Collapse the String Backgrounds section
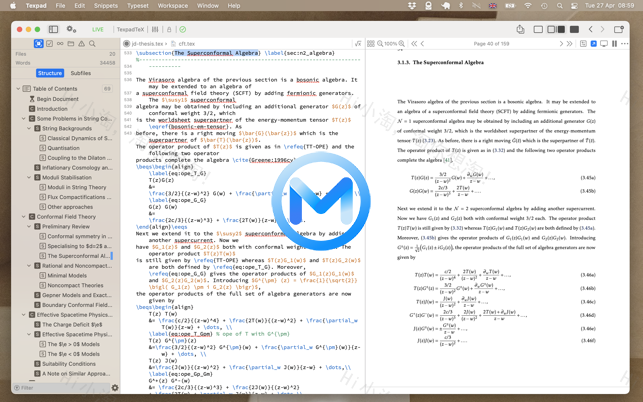Image resolution: width=643 pixels, height=402 pixels. tap(29, 128)
